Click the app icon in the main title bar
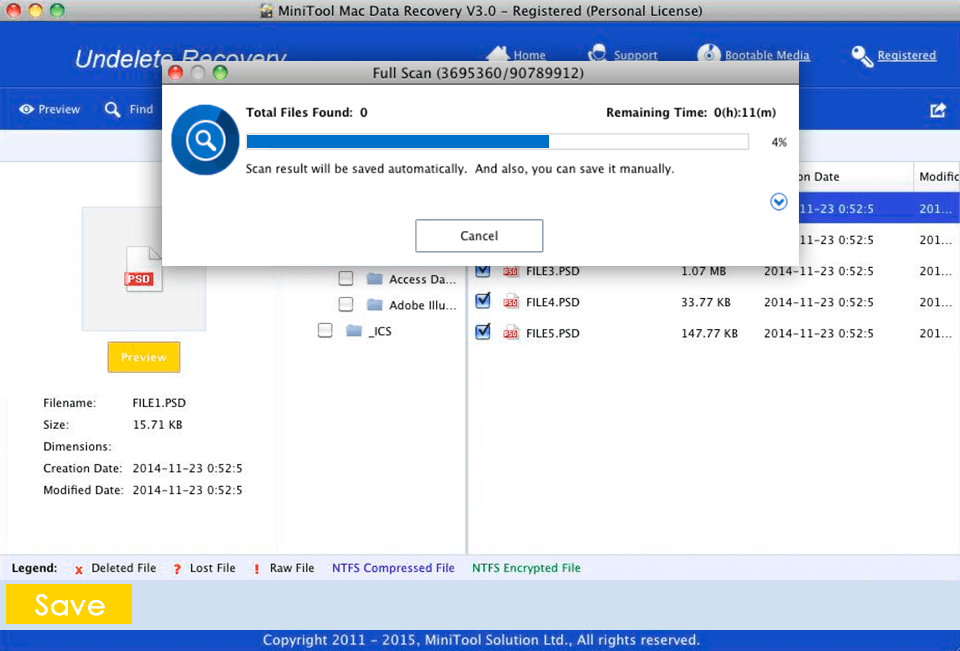 click(266, 11)
